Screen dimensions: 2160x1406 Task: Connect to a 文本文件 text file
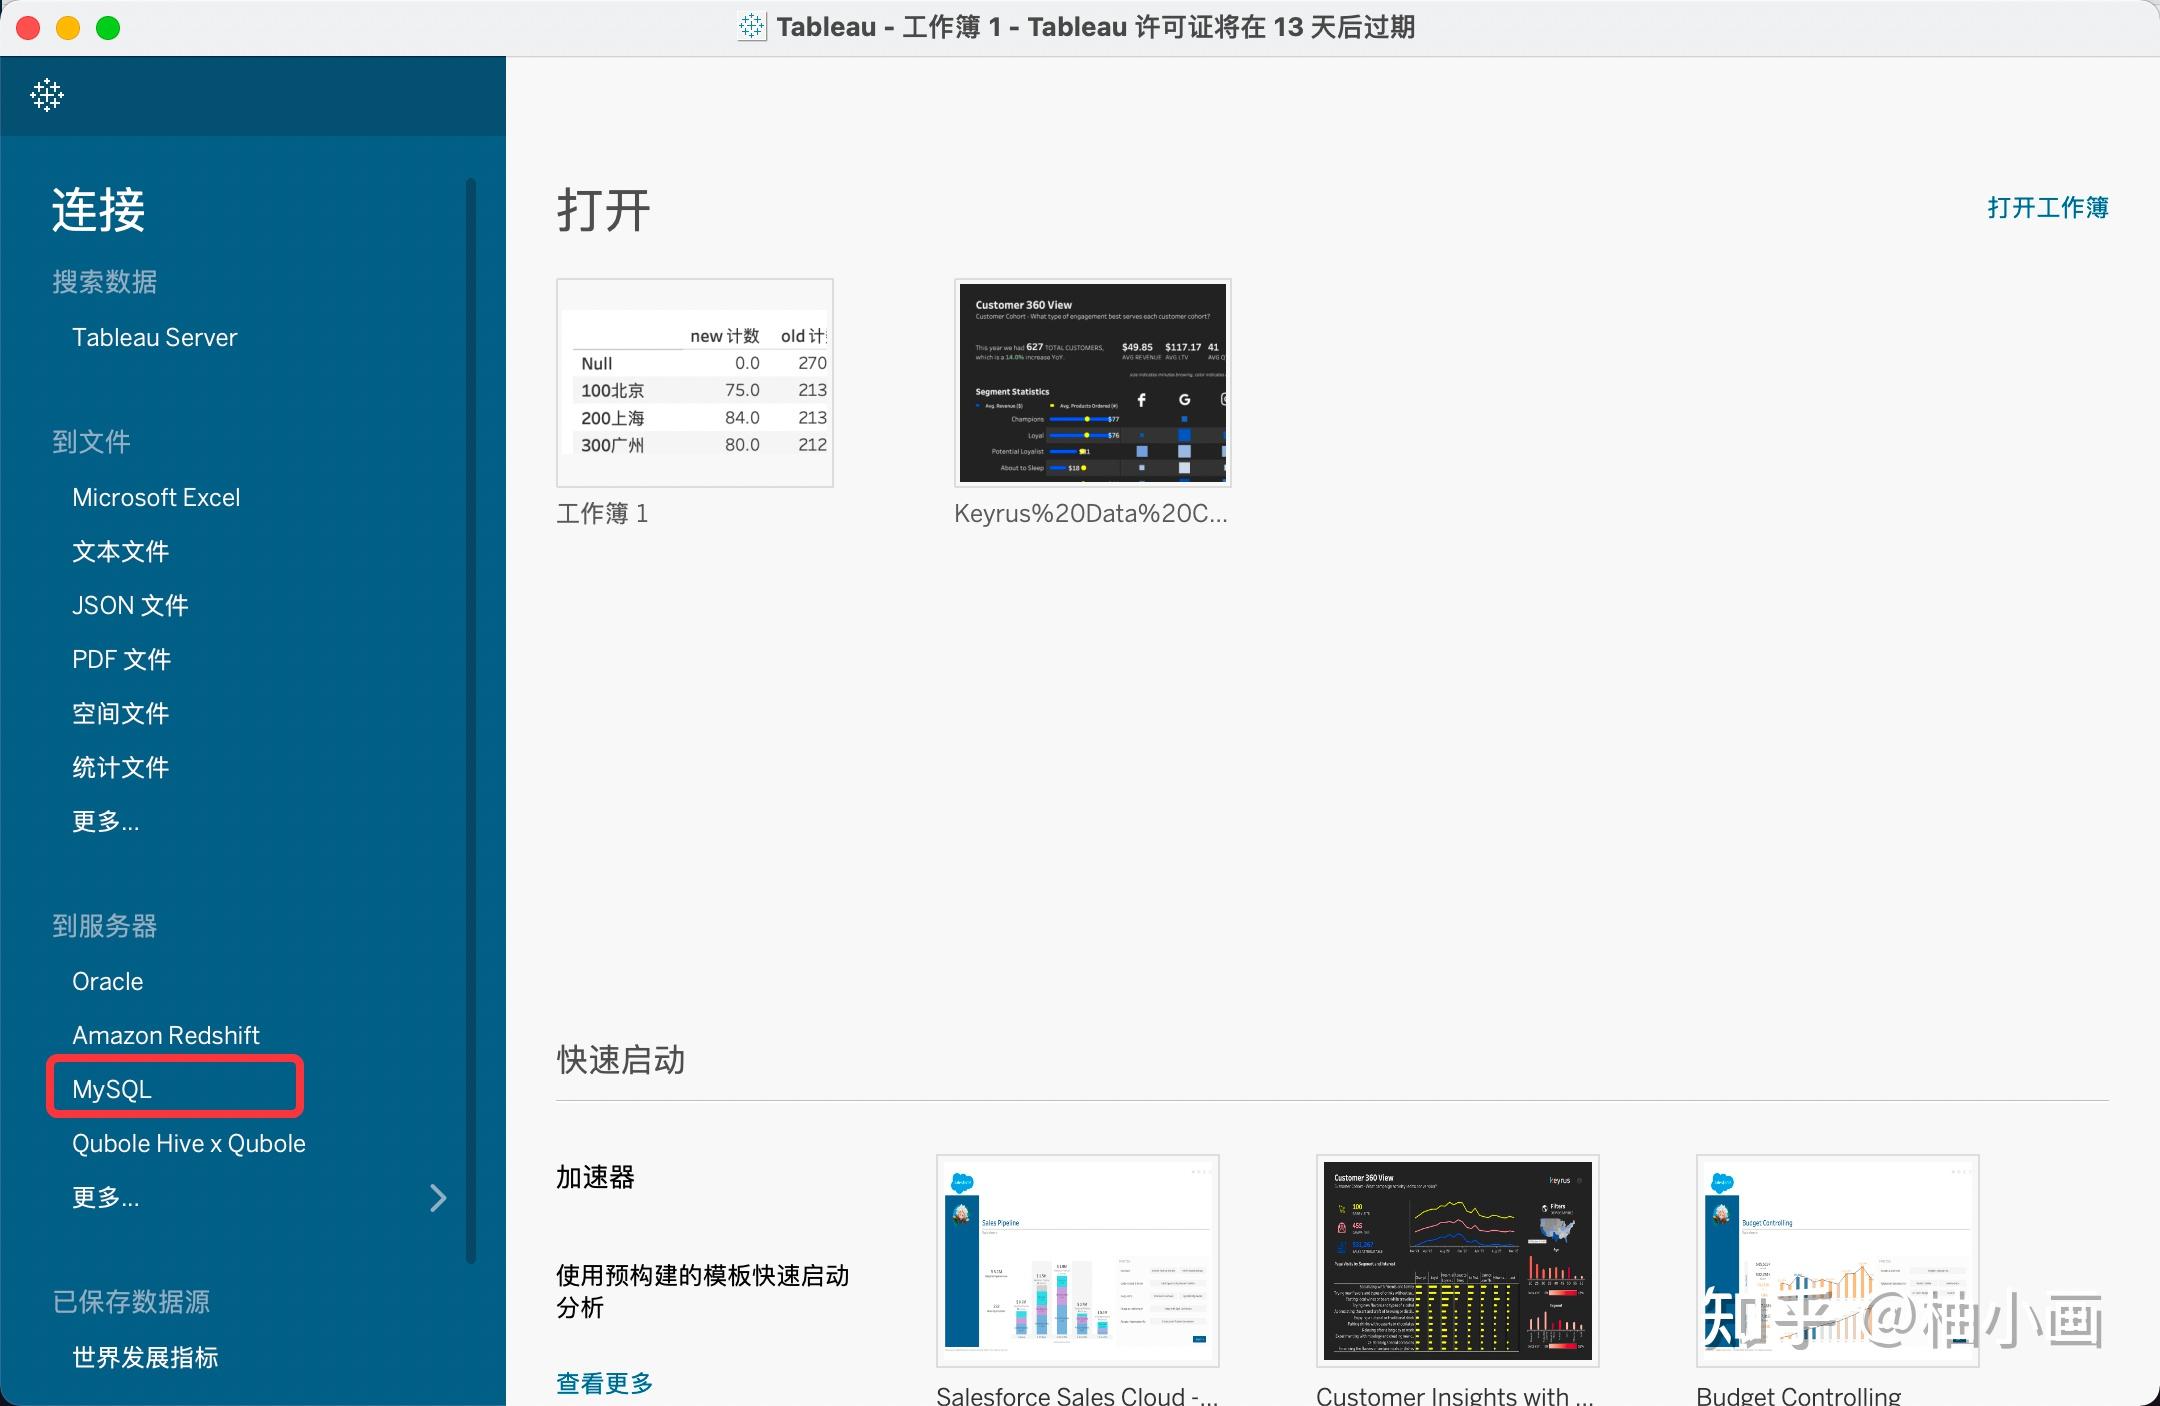coord(120,551)
